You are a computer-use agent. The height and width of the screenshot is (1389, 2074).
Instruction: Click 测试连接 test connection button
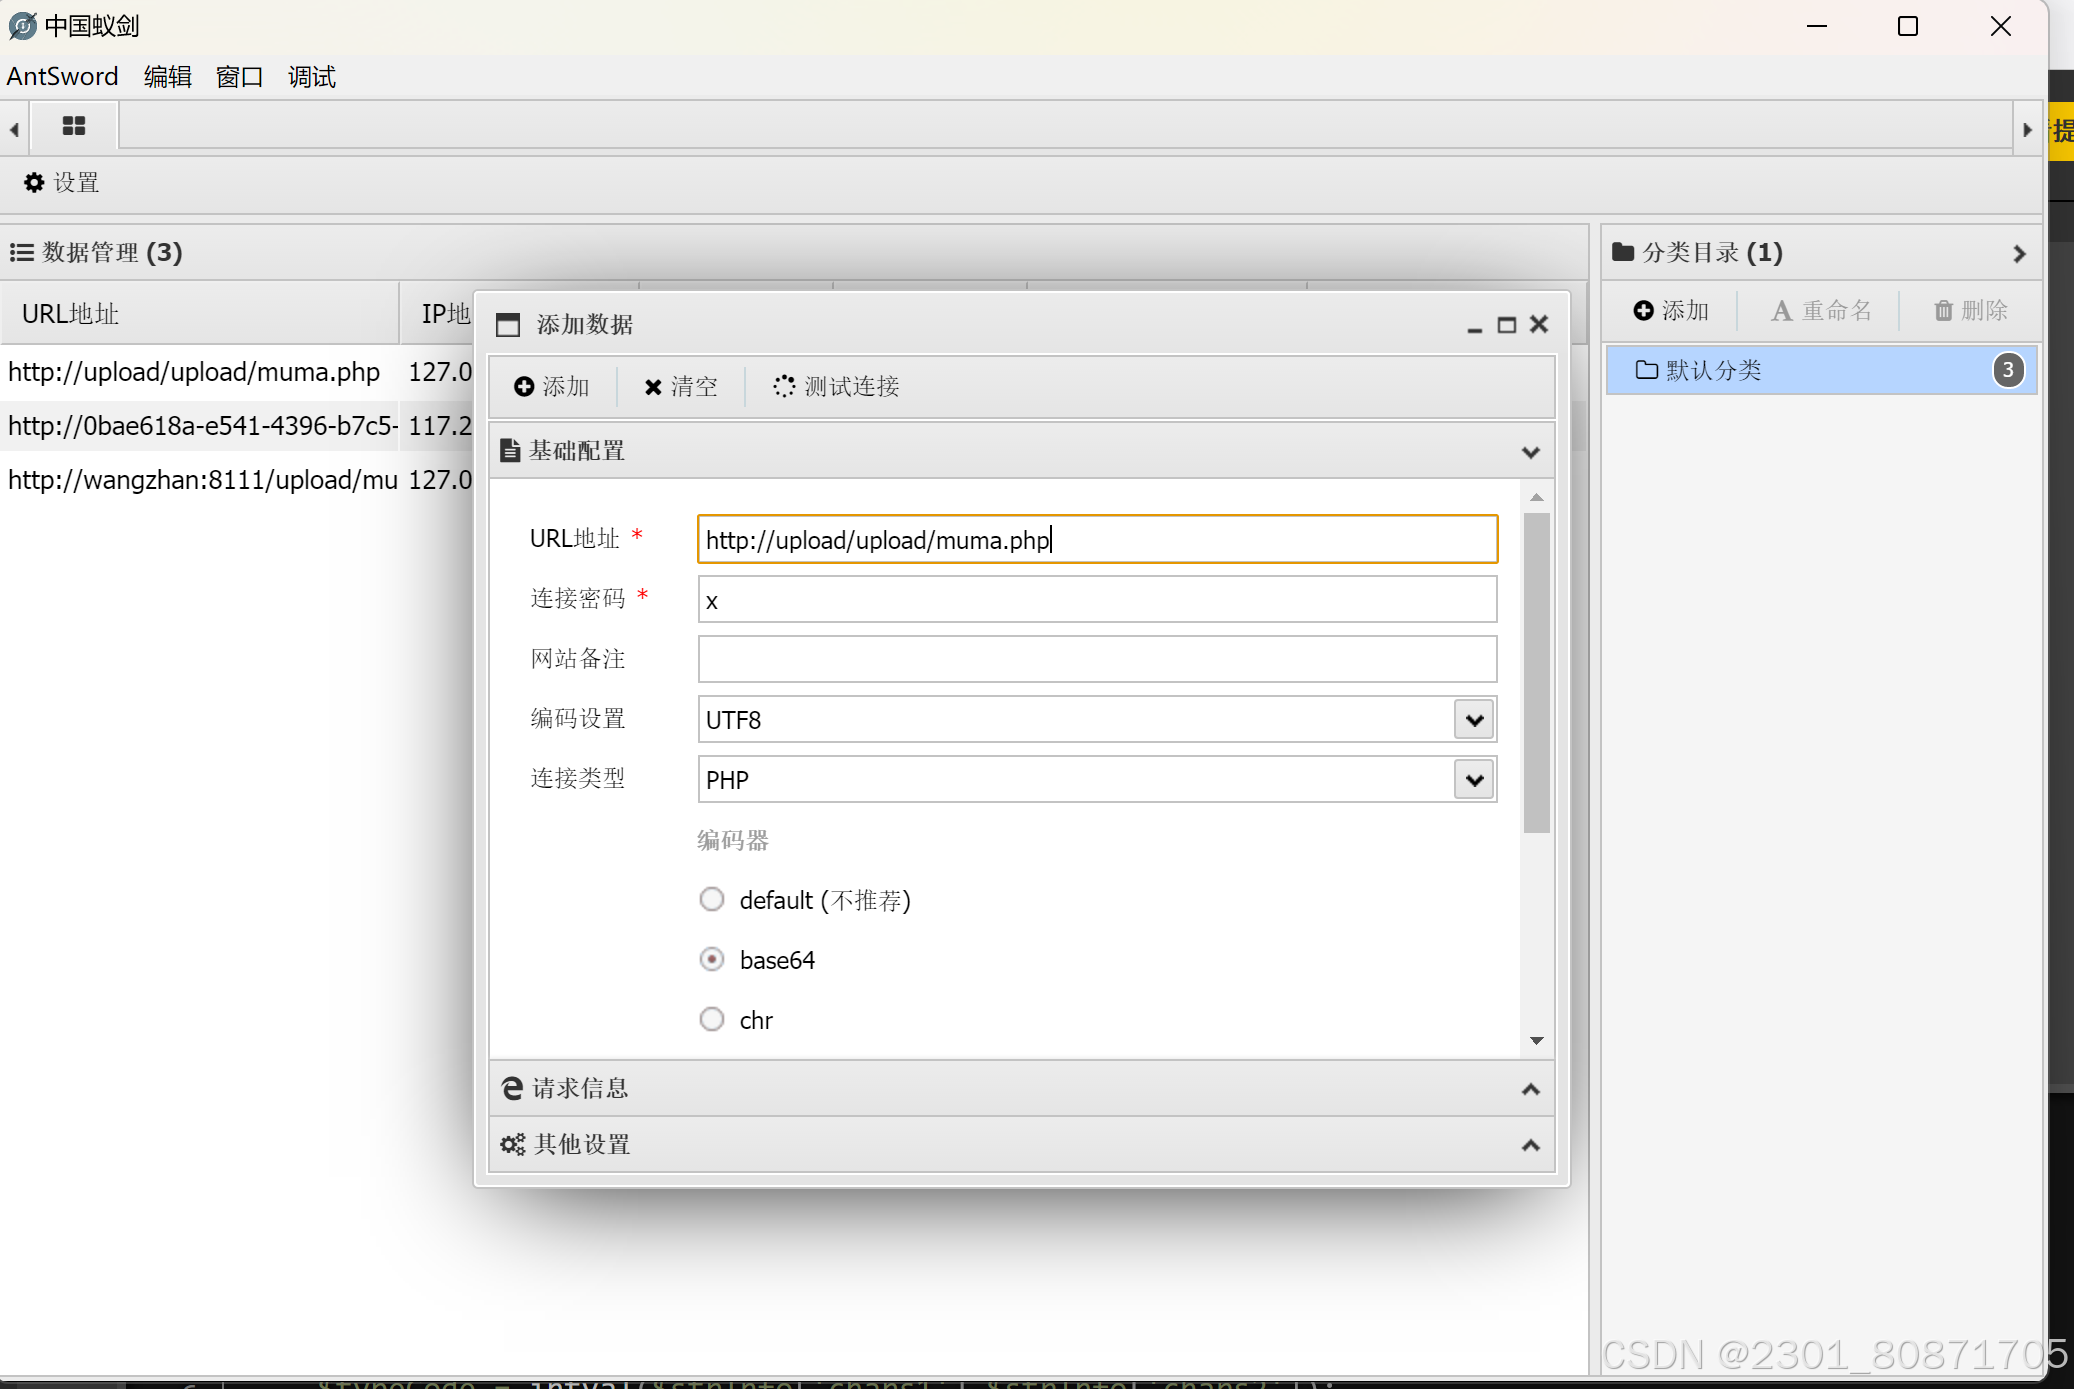coord(836,387)
